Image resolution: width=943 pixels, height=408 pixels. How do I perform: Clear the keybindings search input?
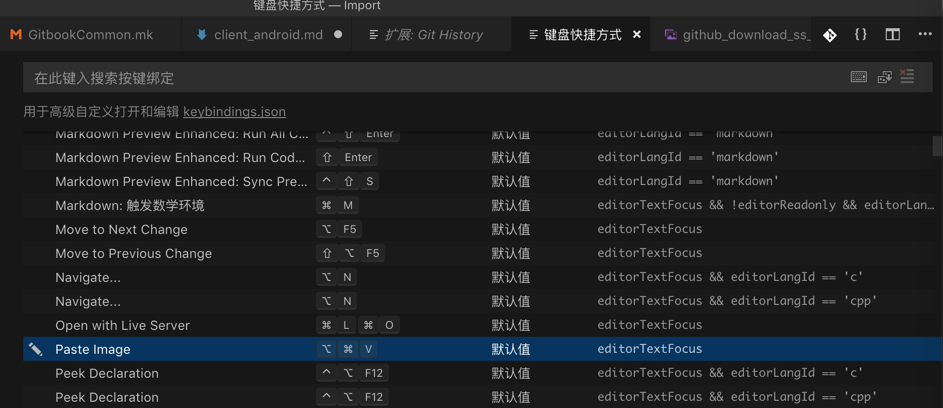908,77
